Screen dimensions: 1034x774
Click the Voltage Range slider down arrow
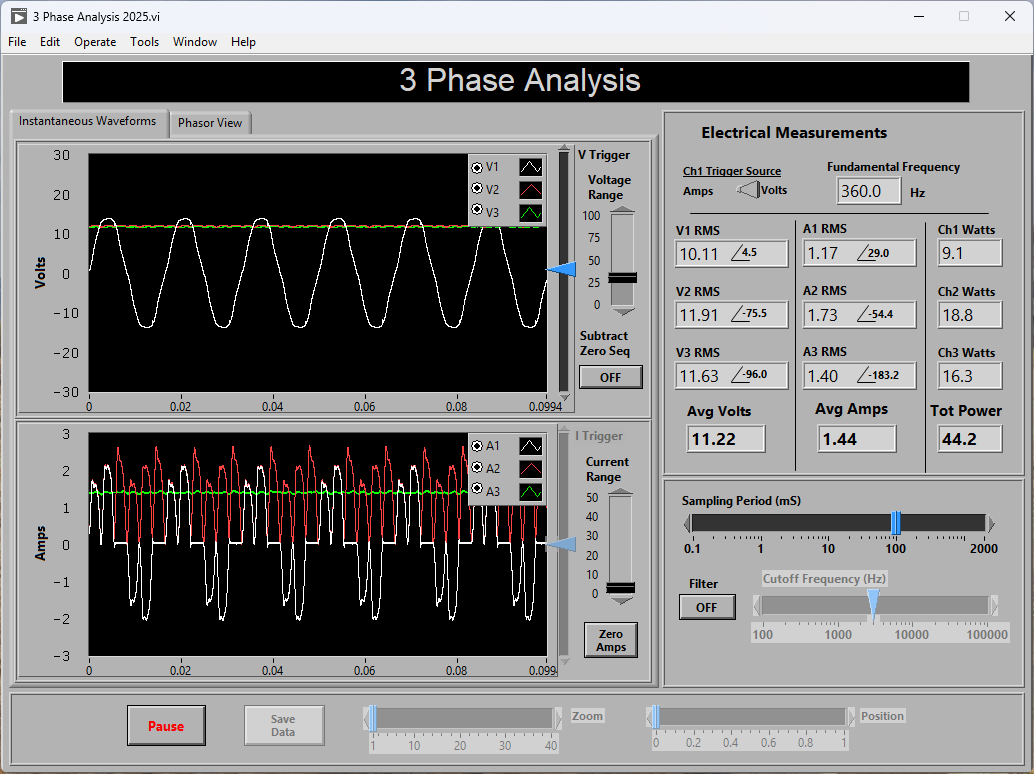pyautogui.click(x=622, y=312)
